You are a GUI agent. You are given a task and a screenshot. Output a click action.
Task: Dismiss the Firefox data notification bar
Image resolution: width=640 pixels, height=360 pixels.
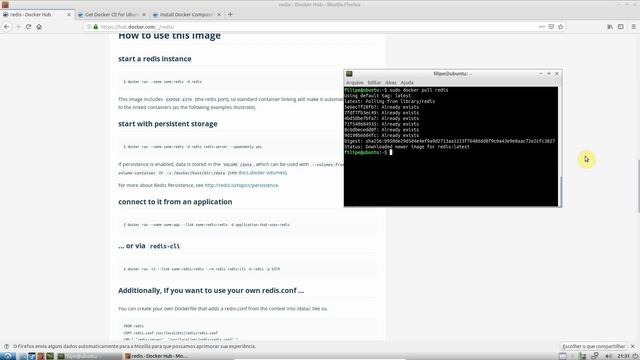633,346
